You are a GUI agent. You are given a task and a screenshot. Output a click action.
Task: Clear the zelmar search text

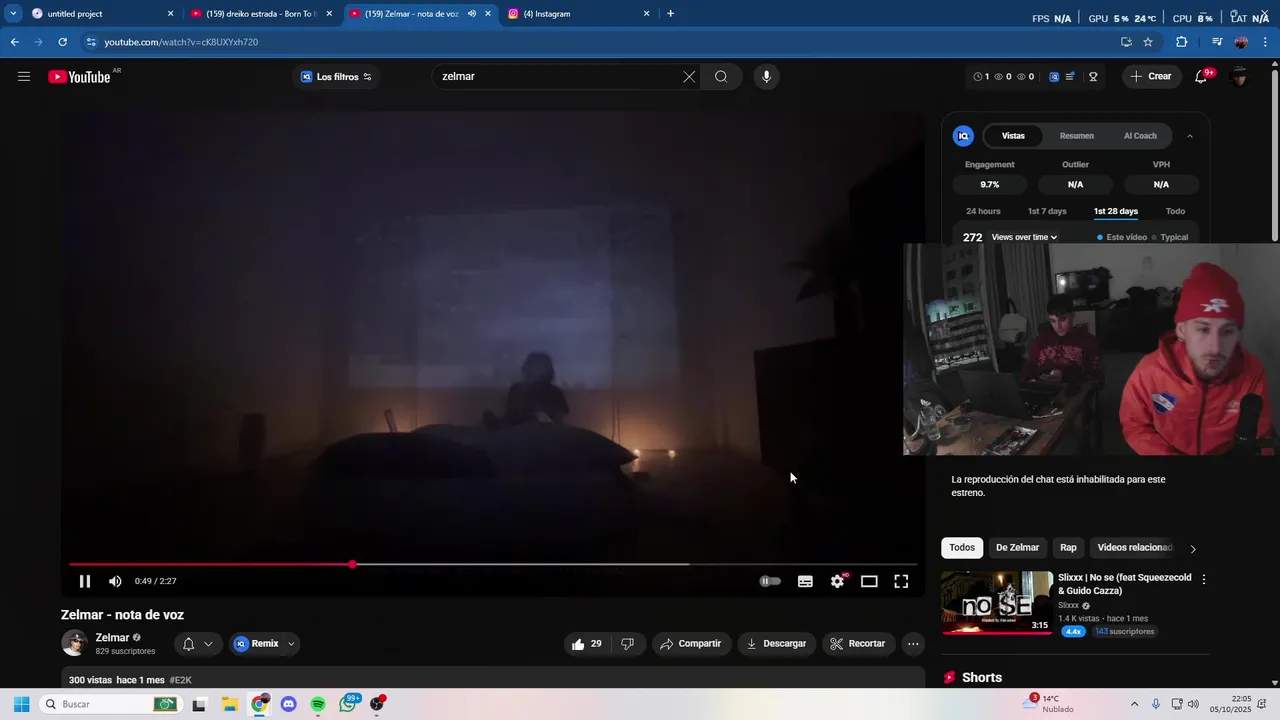689,77
